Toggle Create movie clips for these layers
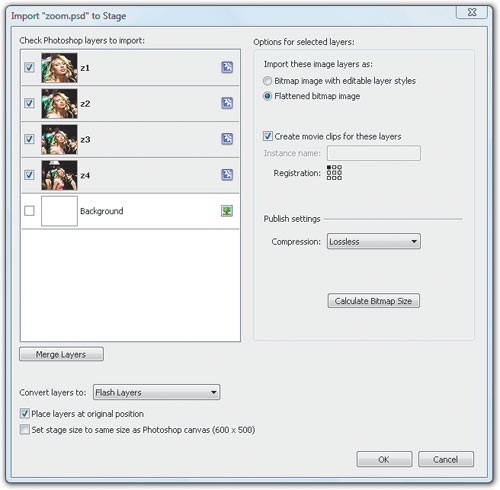This screenshot has width=500, height=490. 267,136
